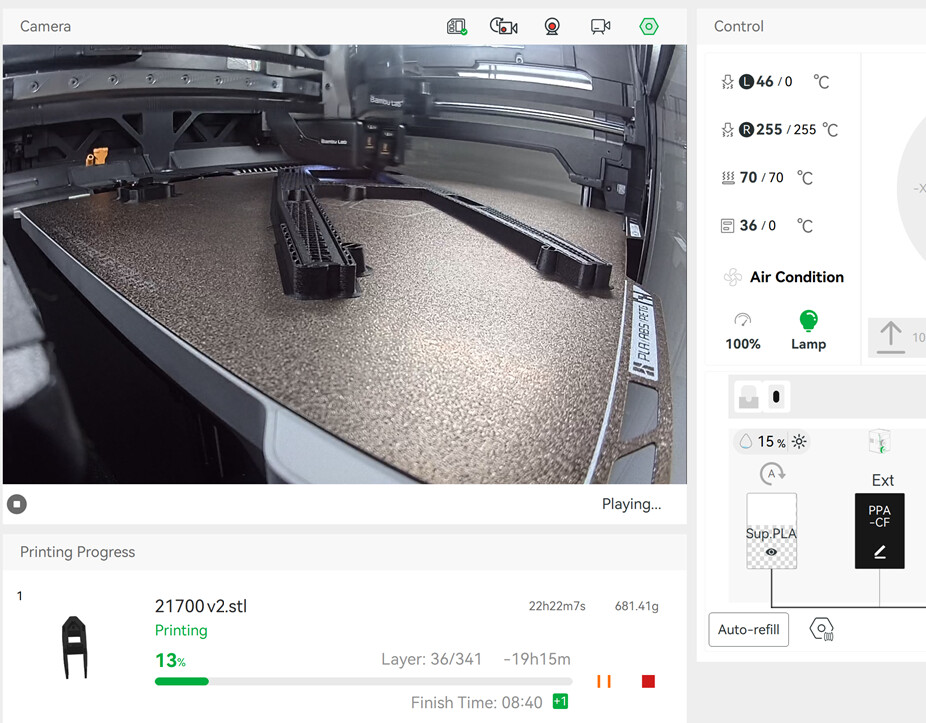This screenshot has height=723, width=926.
Task: Toggle the chamber Lamp
Action: (x=808, y=331)
